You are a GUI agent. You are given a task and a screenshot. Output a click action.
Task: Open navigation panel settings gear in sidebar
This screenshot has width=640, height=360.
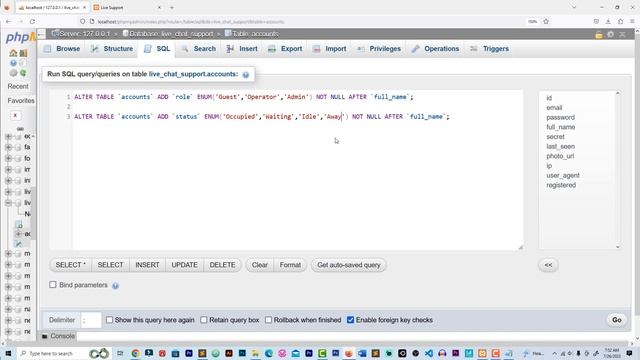point(13,73)
